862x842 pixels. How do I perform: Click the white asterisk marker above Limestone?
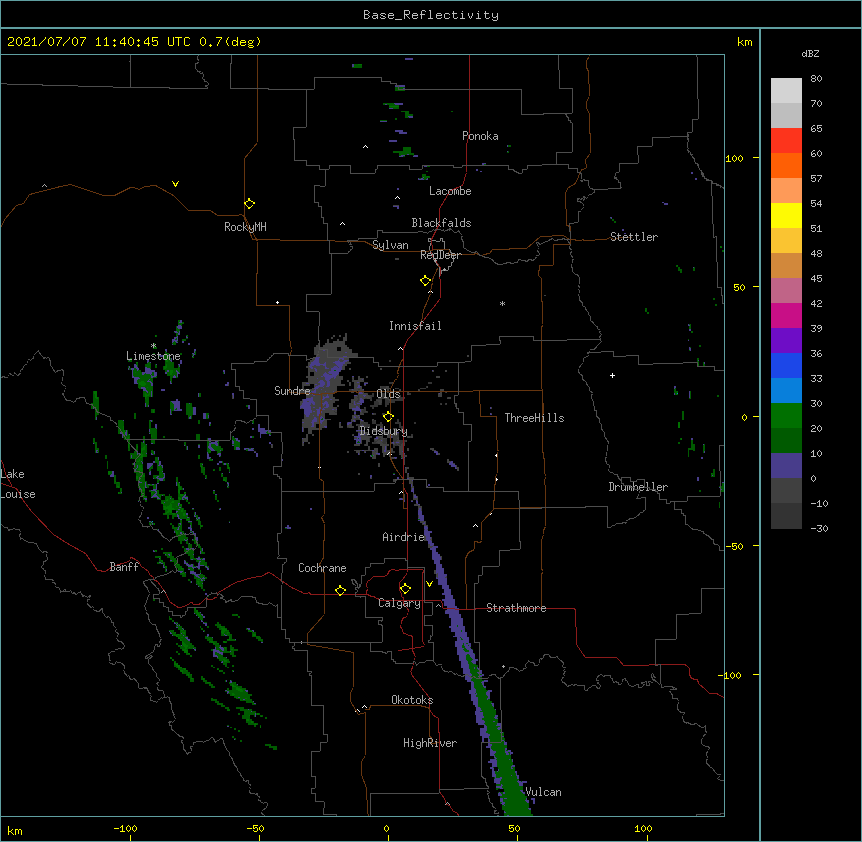coord(154,346)
